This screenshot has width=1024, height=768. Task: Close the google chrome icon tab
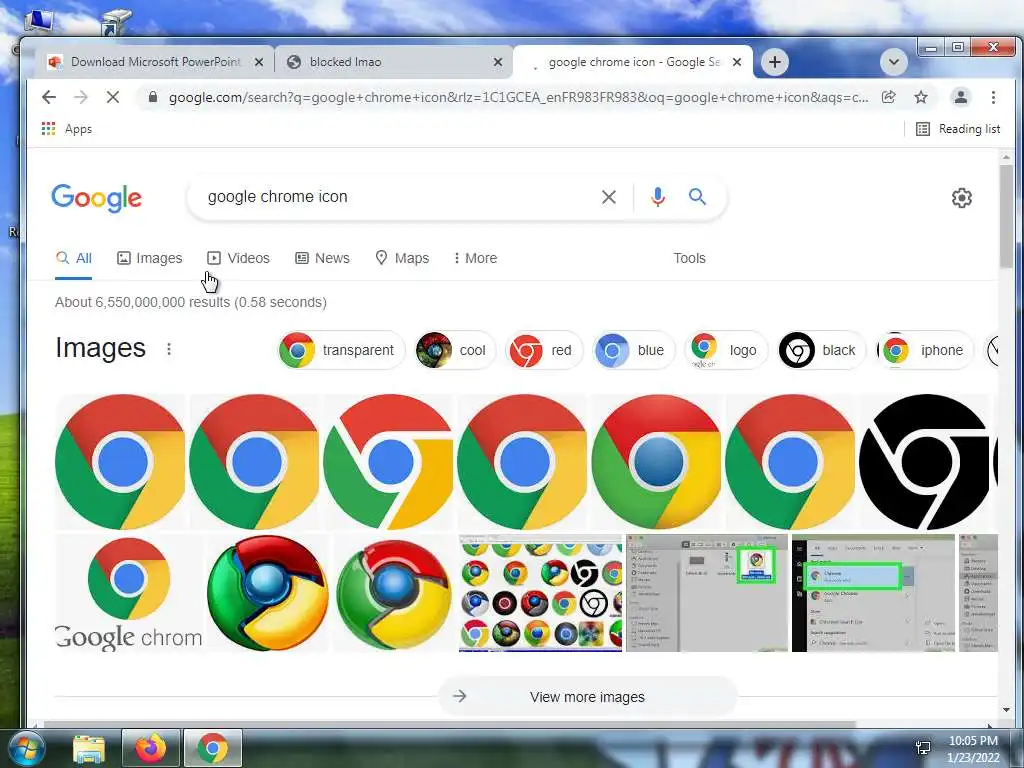point(737,62)
